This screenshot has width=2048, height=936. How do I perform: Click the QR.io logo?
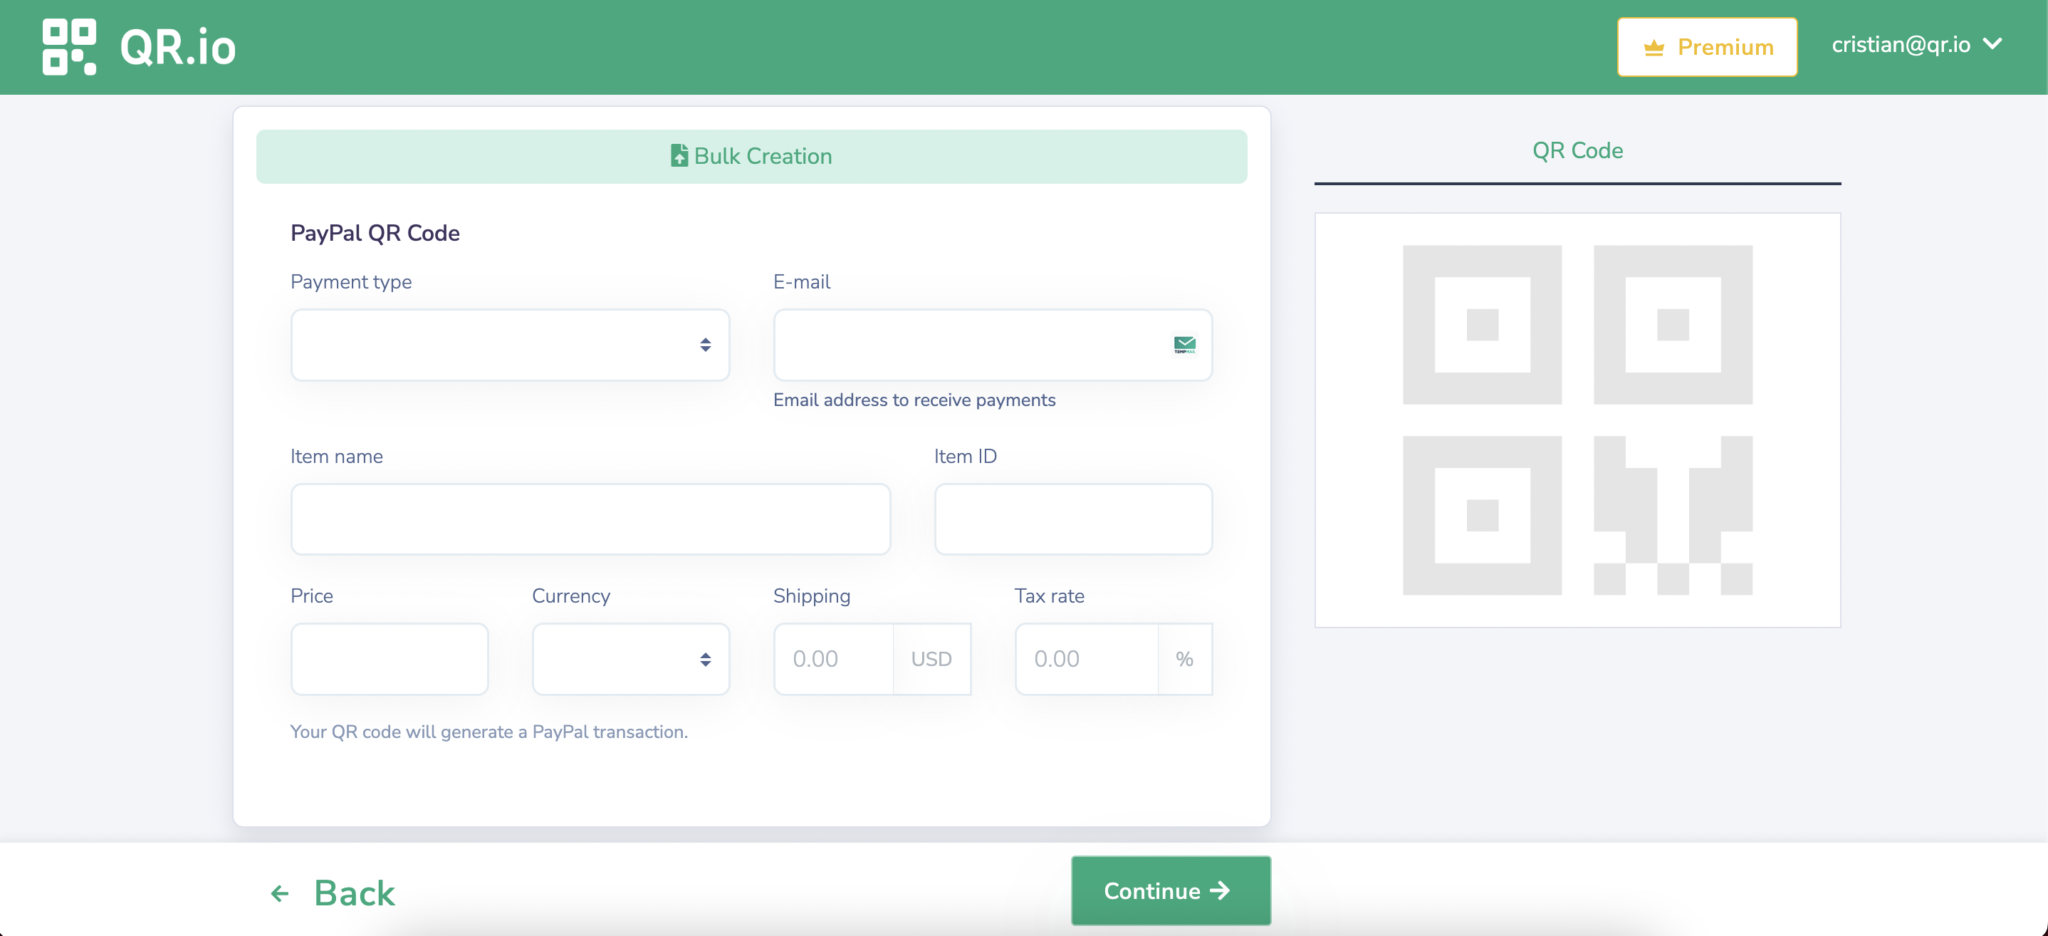tap(137, 45)
